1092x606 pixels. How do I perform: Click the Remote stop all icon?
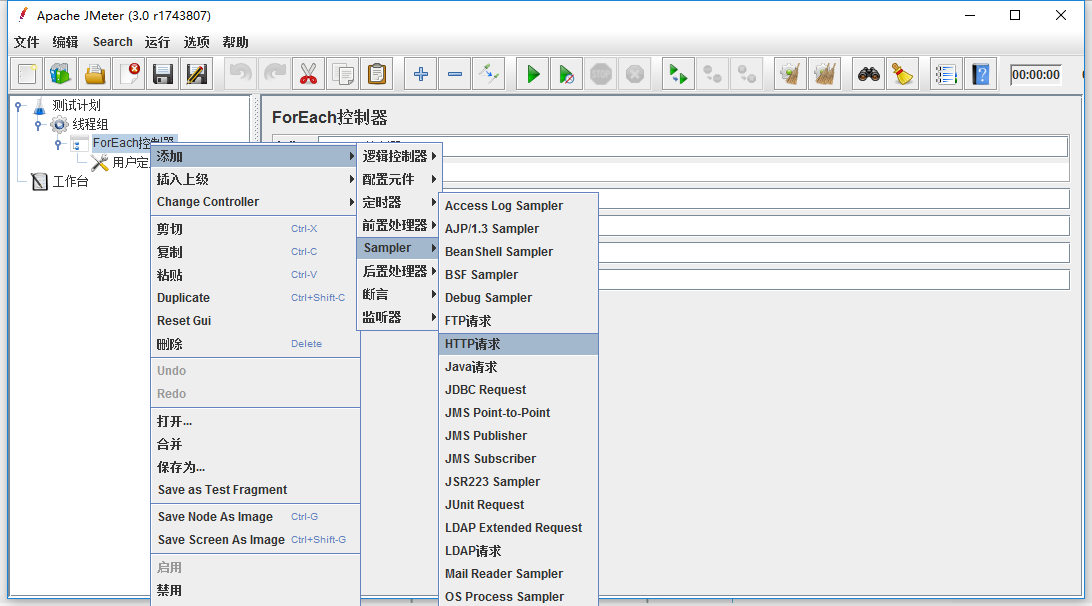pos(712,74)
